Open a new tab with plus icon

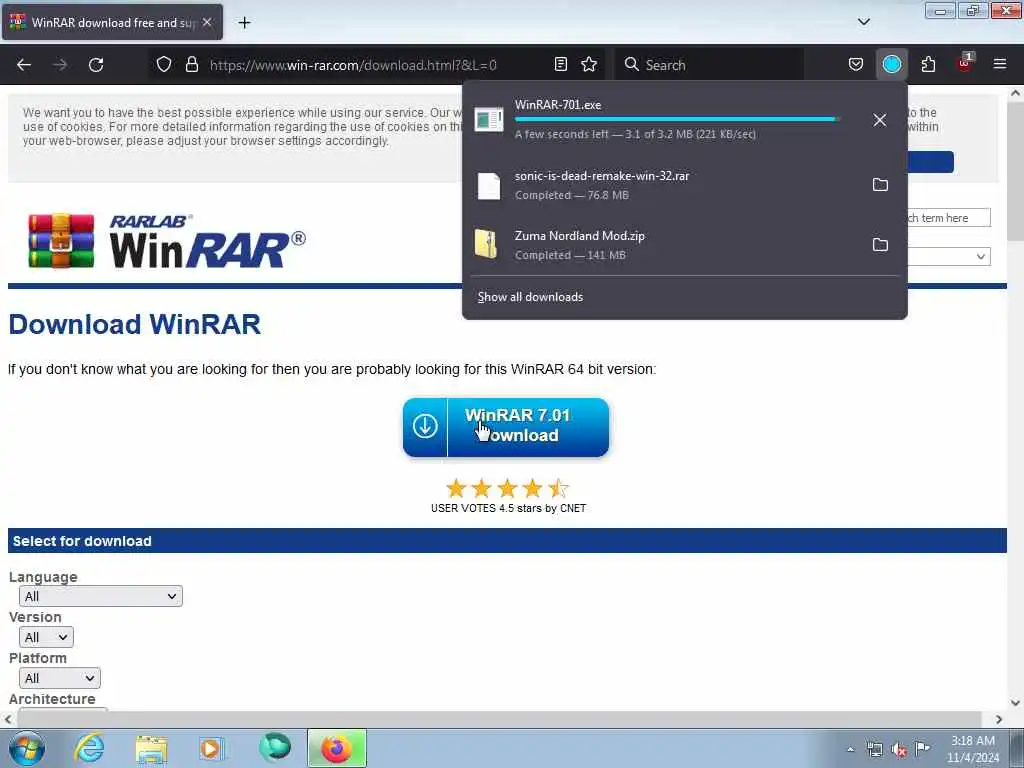pos(244,23)
